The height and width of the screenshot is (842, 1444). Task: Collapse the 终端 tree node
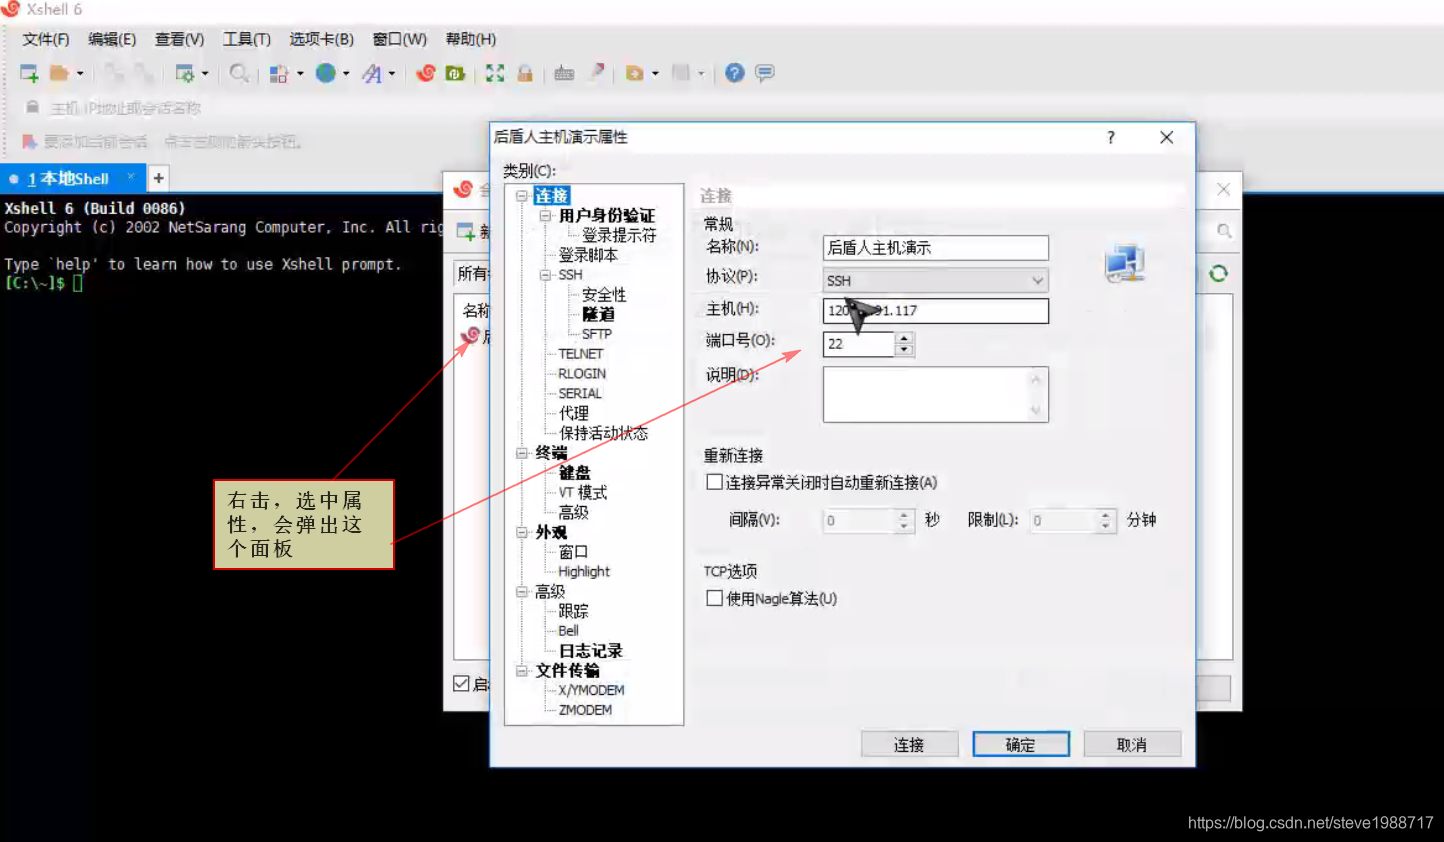pyautogui.click(x=521, y=453)
